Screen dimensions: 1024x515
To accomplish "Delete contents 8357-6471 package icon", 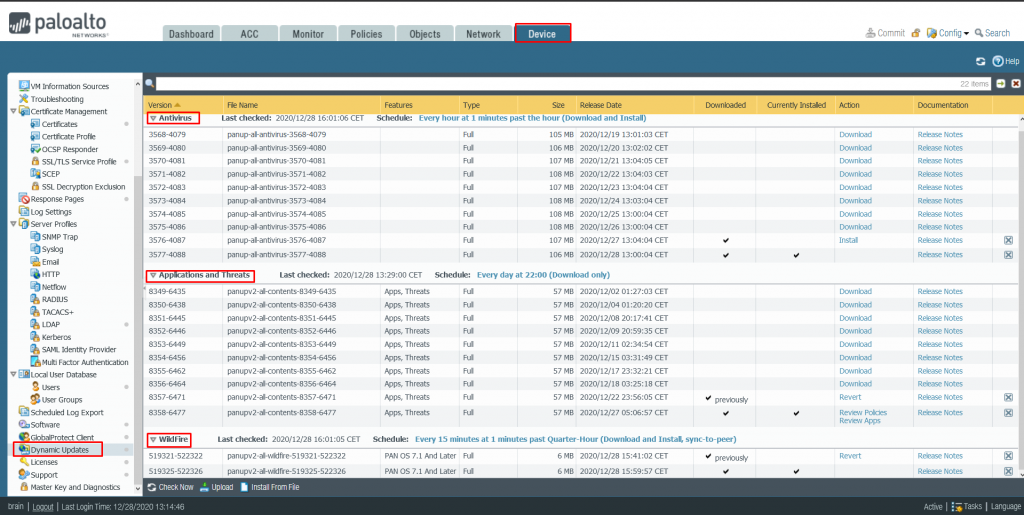I will (x=1008, y=397).
